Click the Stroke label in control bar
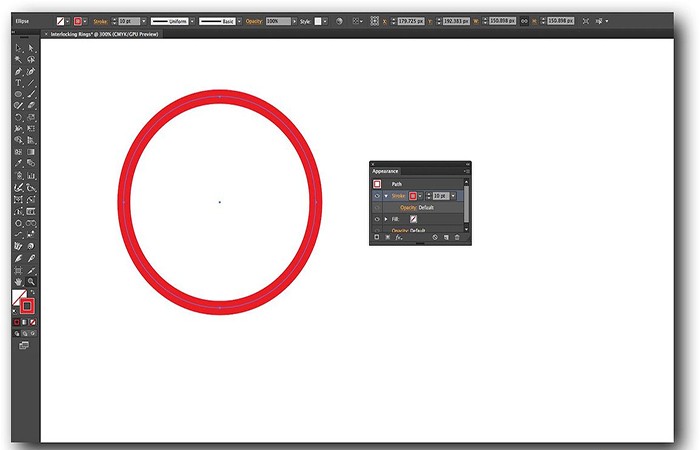 click(x=100, y=20)
